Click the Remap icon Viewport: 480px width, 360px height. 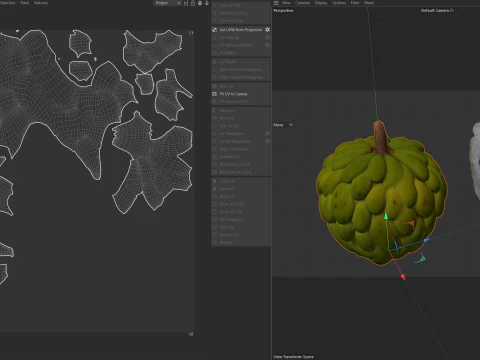tap(215, 243)
